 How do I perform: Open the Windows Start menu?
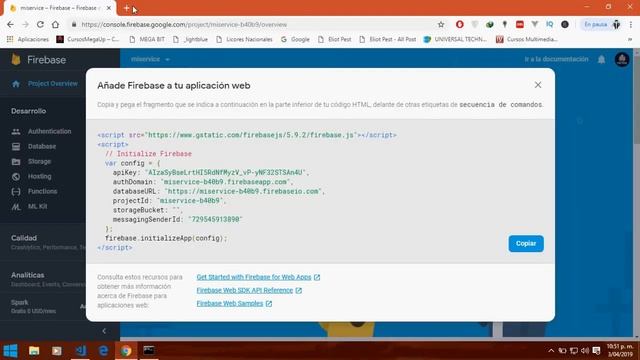click(11, 350)
